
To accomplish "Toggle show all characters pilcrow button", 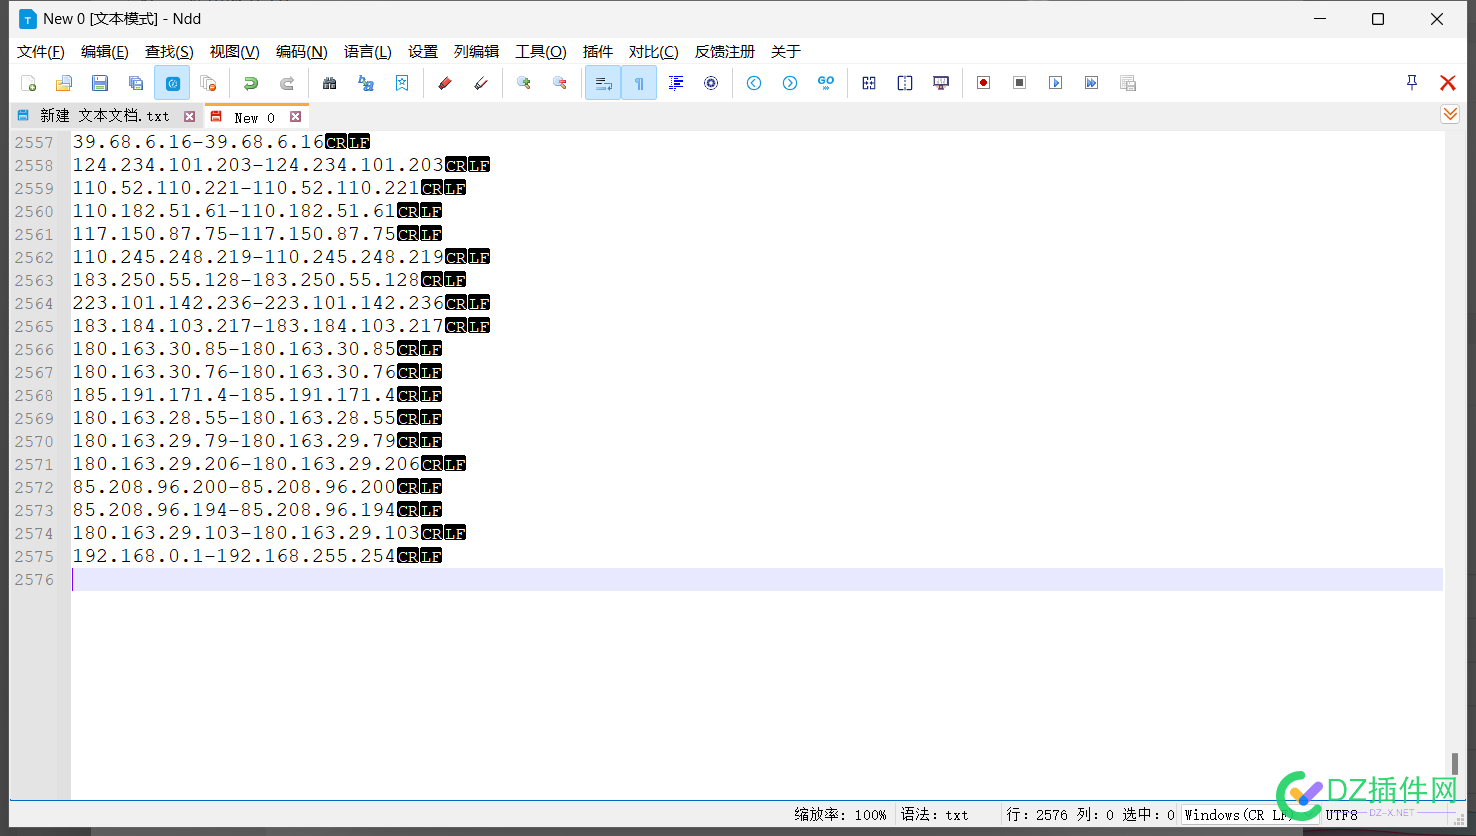I will (639, 83).
